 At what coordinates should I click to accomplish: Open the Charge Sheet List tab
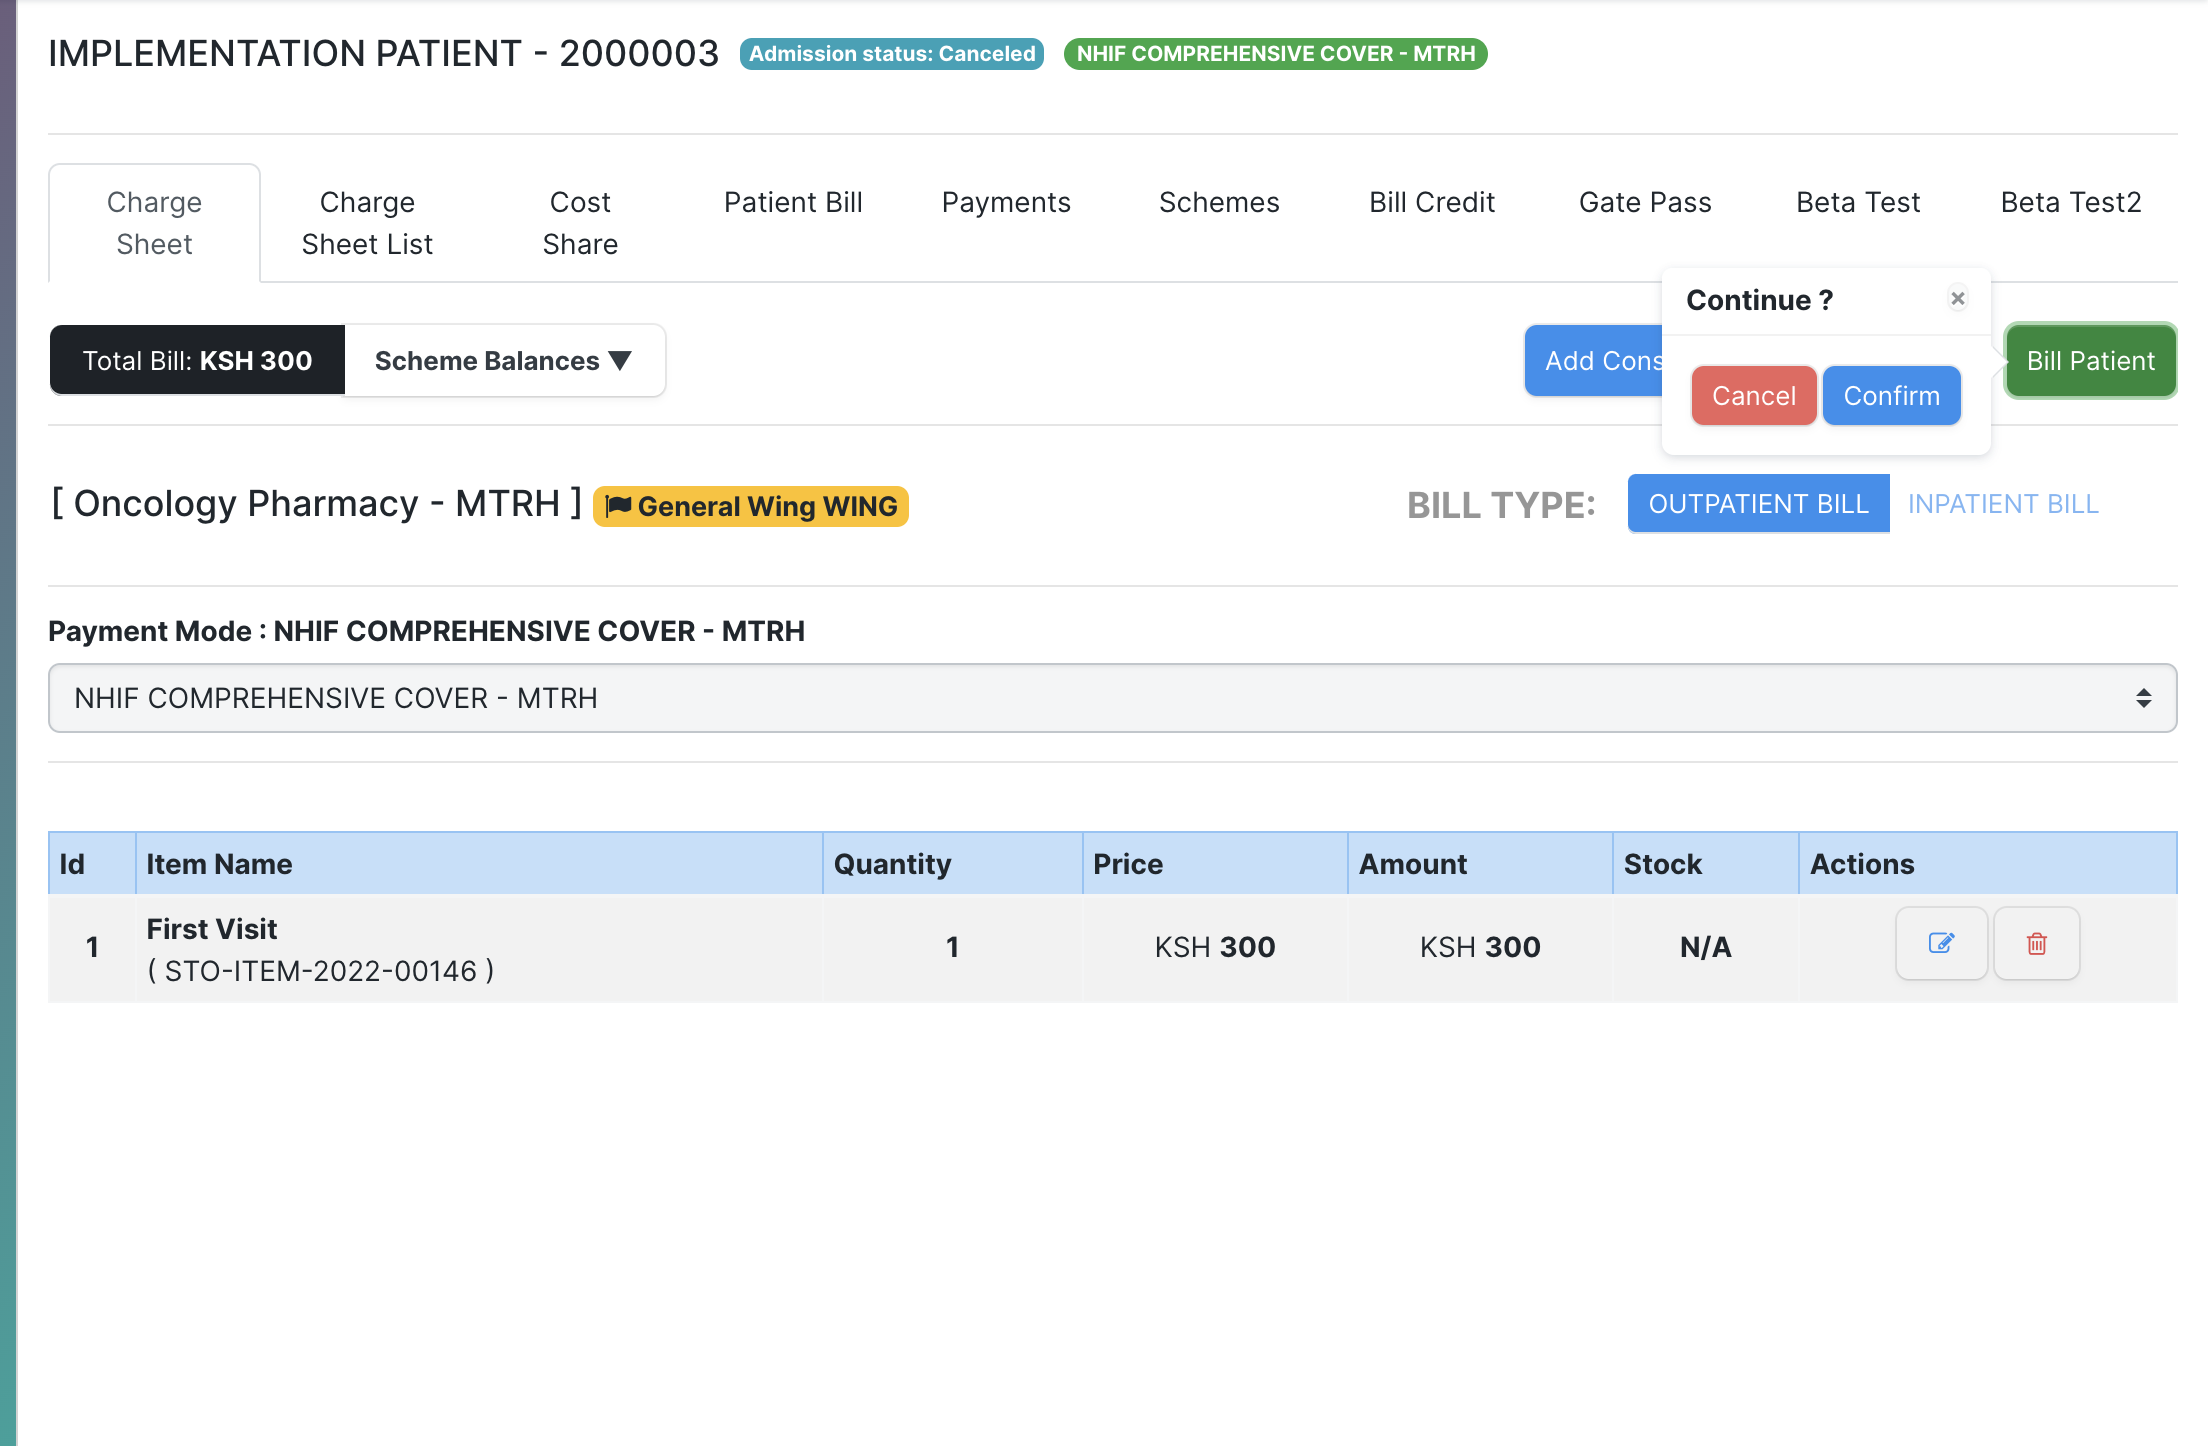pos(367,223)
